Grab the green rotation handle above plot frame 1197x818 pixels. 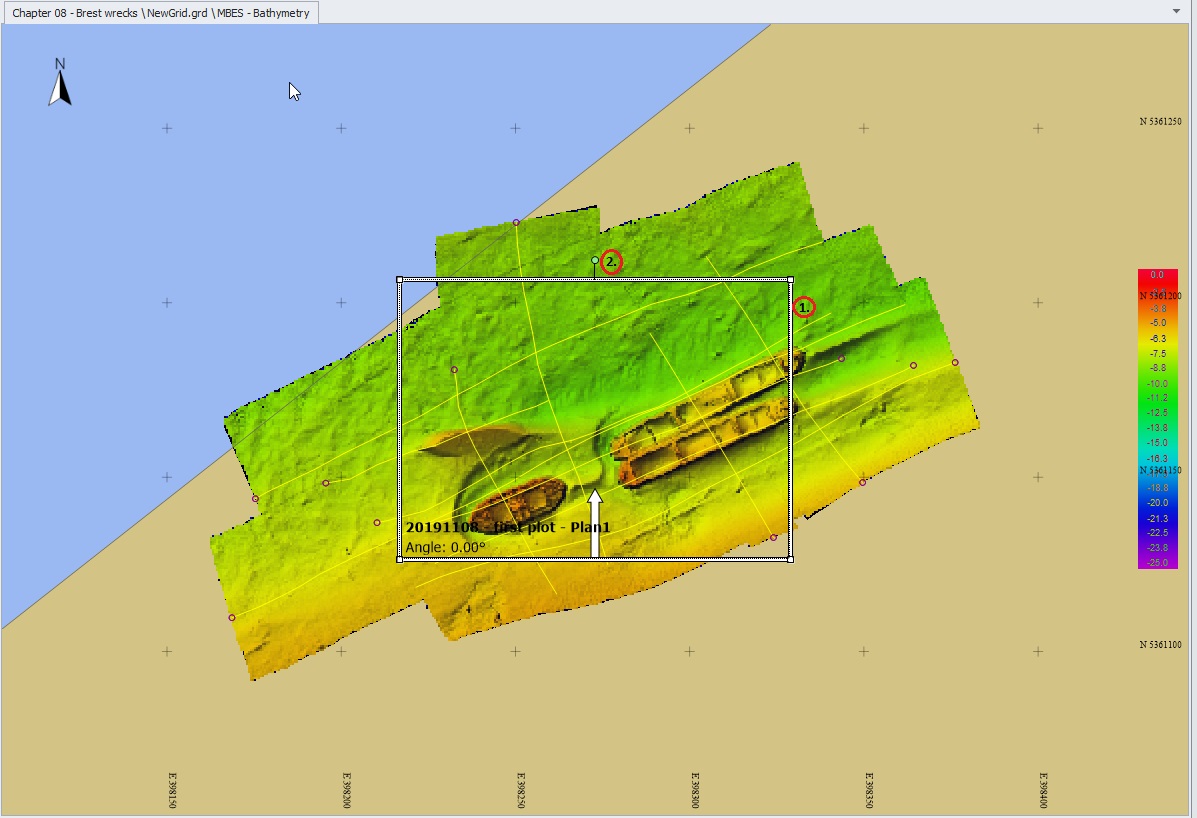tap(595, 260)
